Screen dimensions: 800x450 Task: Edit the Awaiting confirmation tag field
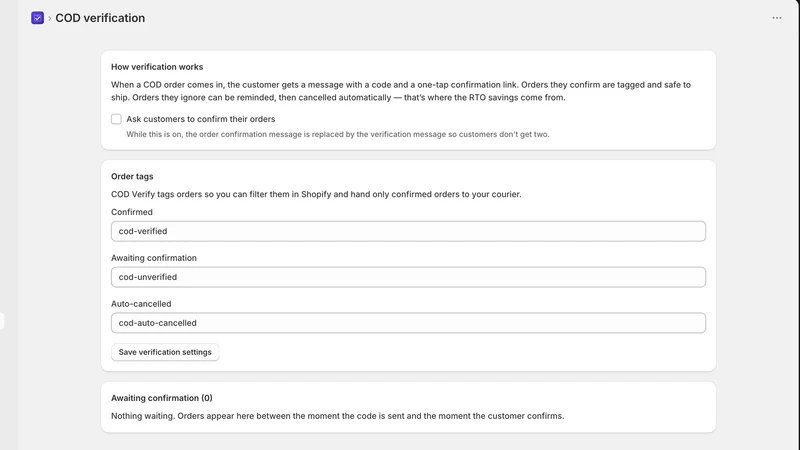point(408,277)
